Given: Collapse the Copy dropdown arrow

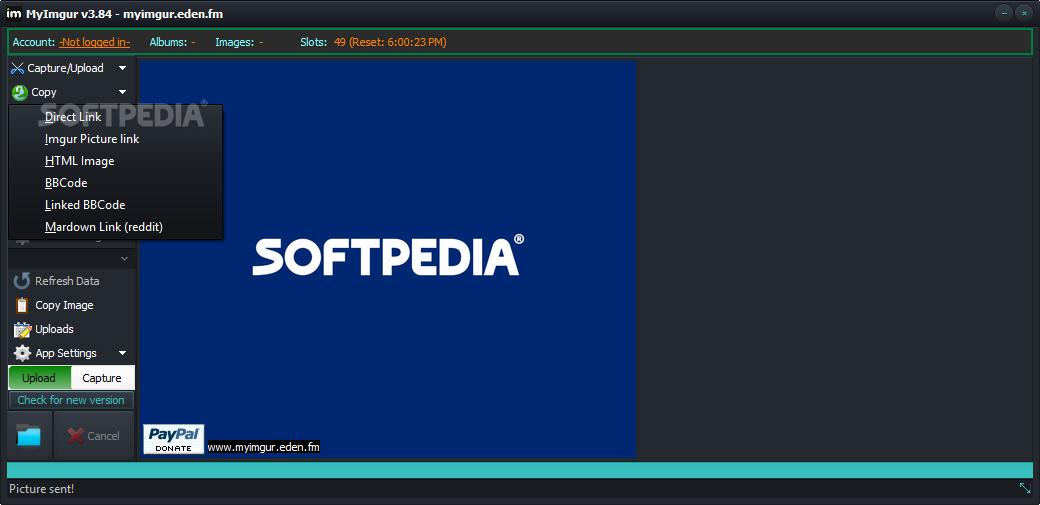Looking at the screenshot, I should click(122, 92).
